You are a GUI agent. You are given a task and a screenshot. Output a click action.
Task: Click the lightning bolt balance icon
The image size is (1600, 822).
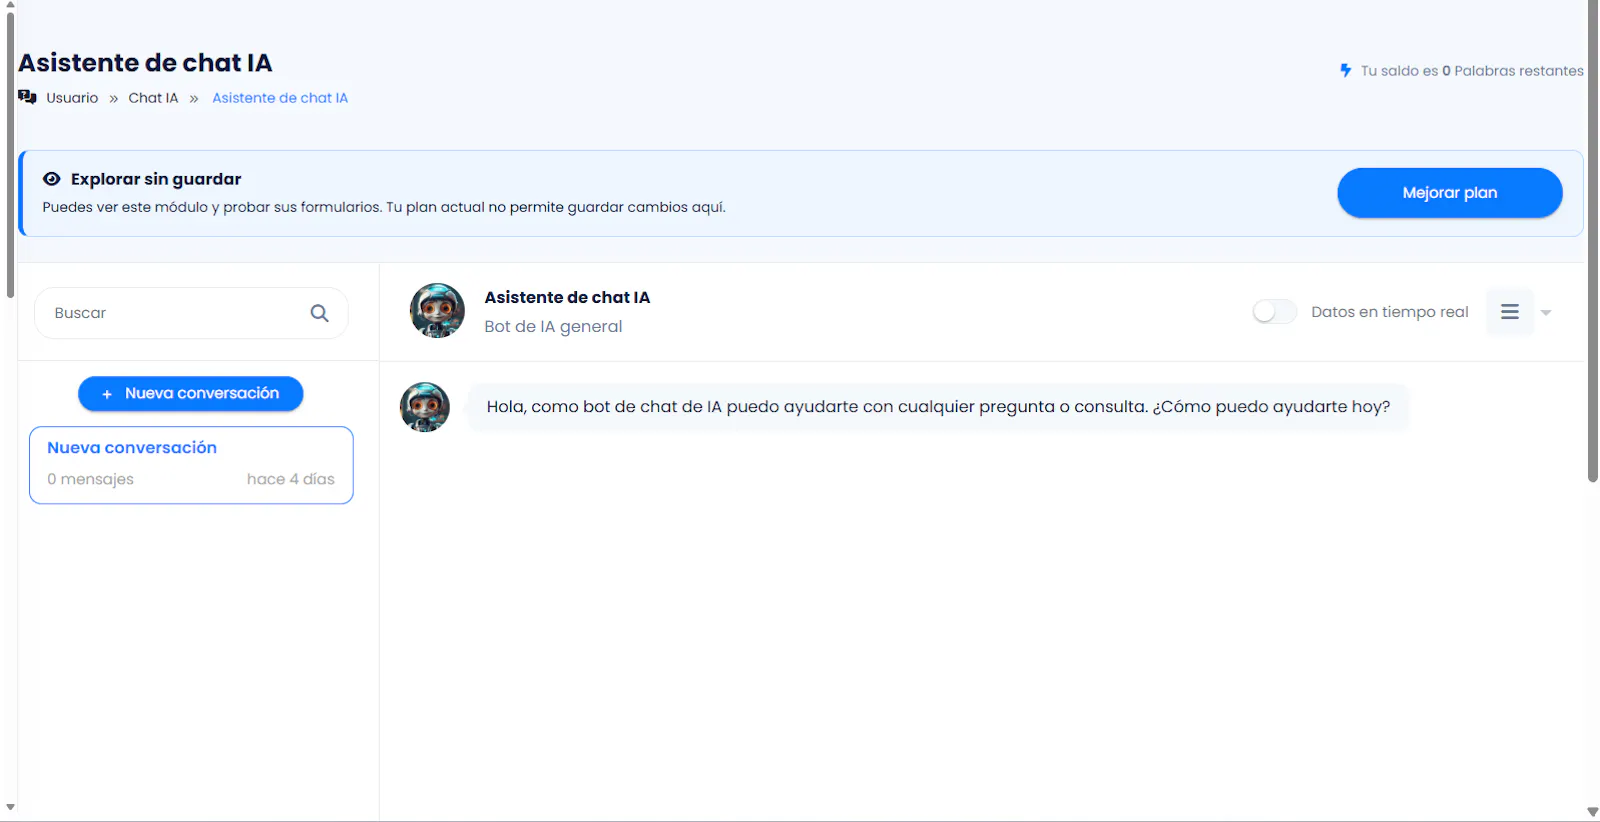coord(1346,70)
